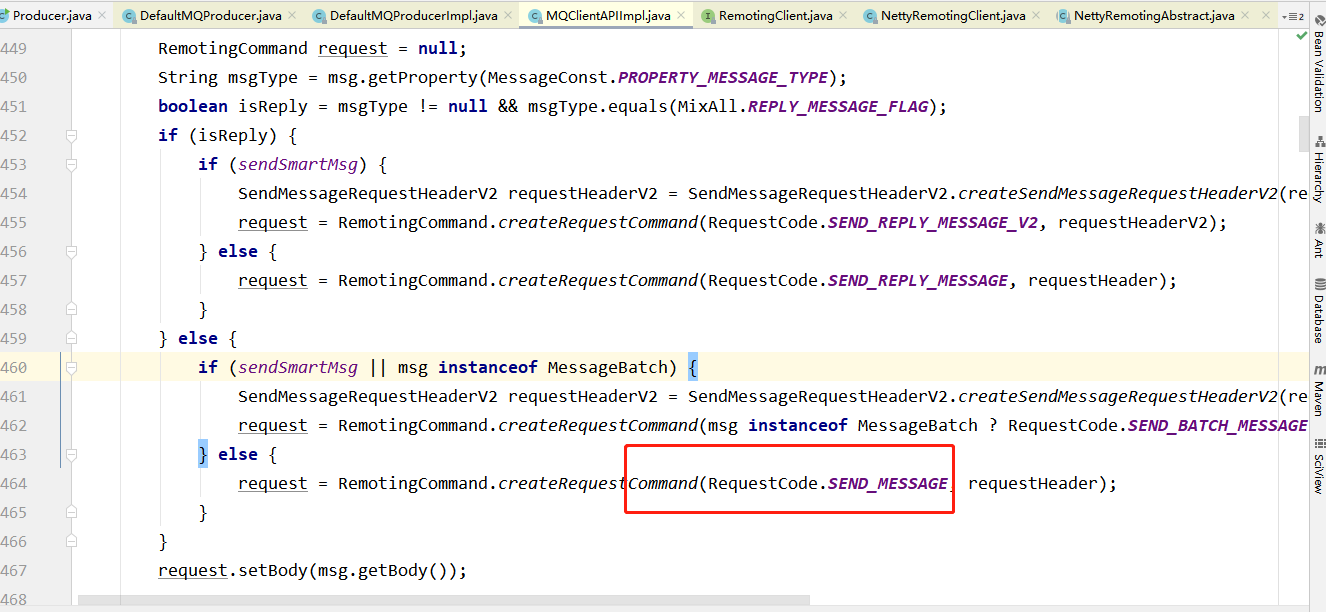
Task: Click line number 467 in the gutter
Action: pyautogui.click(x=14, y=570)
